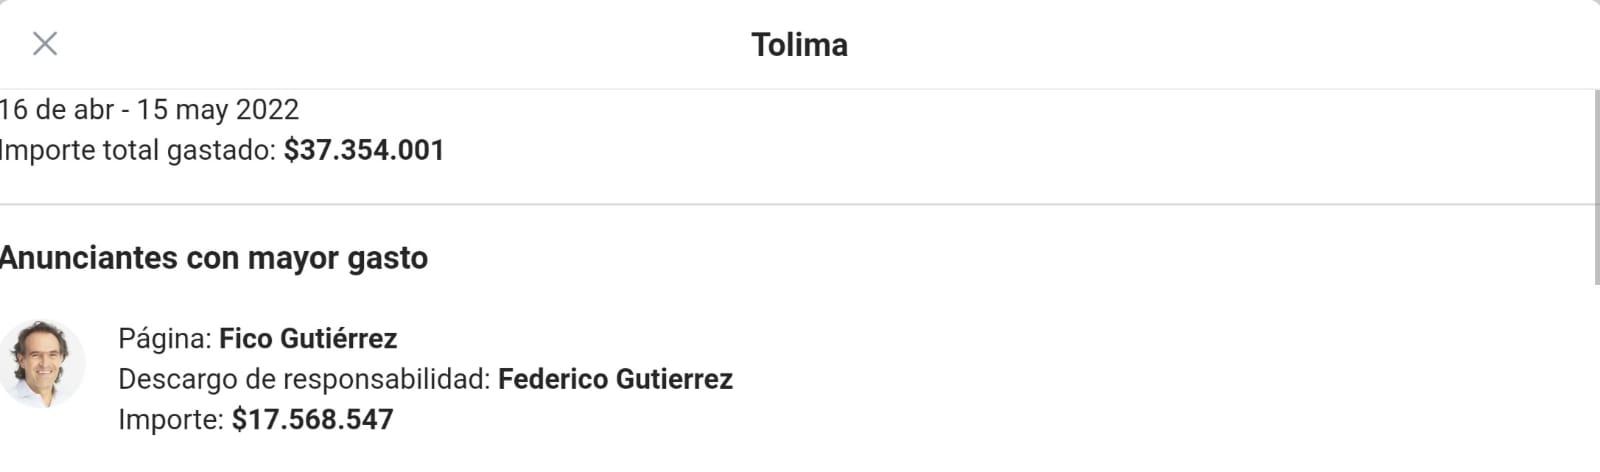Click the Importe label of the advertiser
Screen dimensions: 1600x472
point(171,419)
